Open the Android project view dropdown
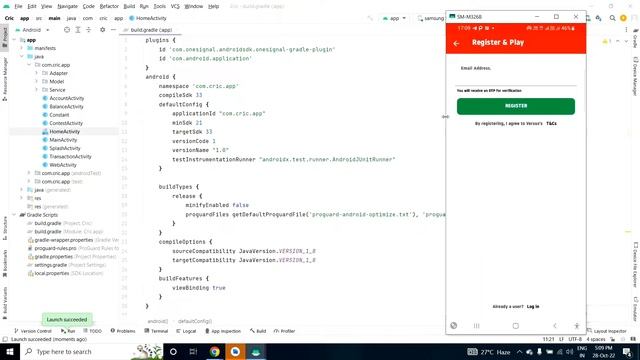This screenshot has width=640, height=360. point(33,30)
